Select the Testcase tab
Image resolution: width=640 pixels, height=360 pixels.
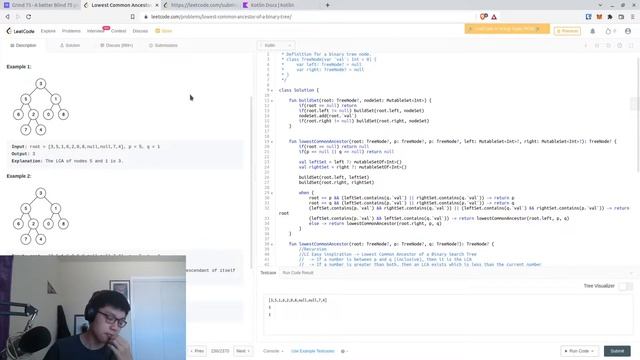click(x=268, y=273)
